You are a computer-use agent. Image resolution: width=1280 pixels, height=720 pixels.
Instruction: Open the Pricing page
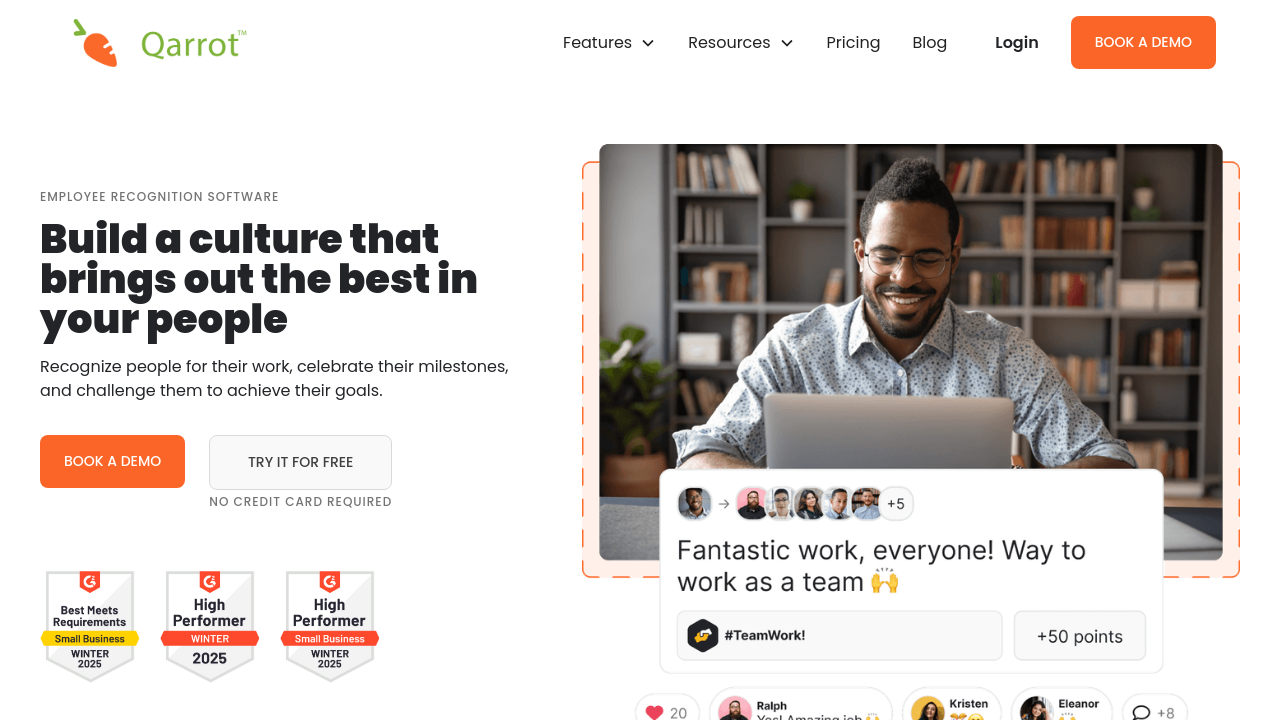[853, 42]
